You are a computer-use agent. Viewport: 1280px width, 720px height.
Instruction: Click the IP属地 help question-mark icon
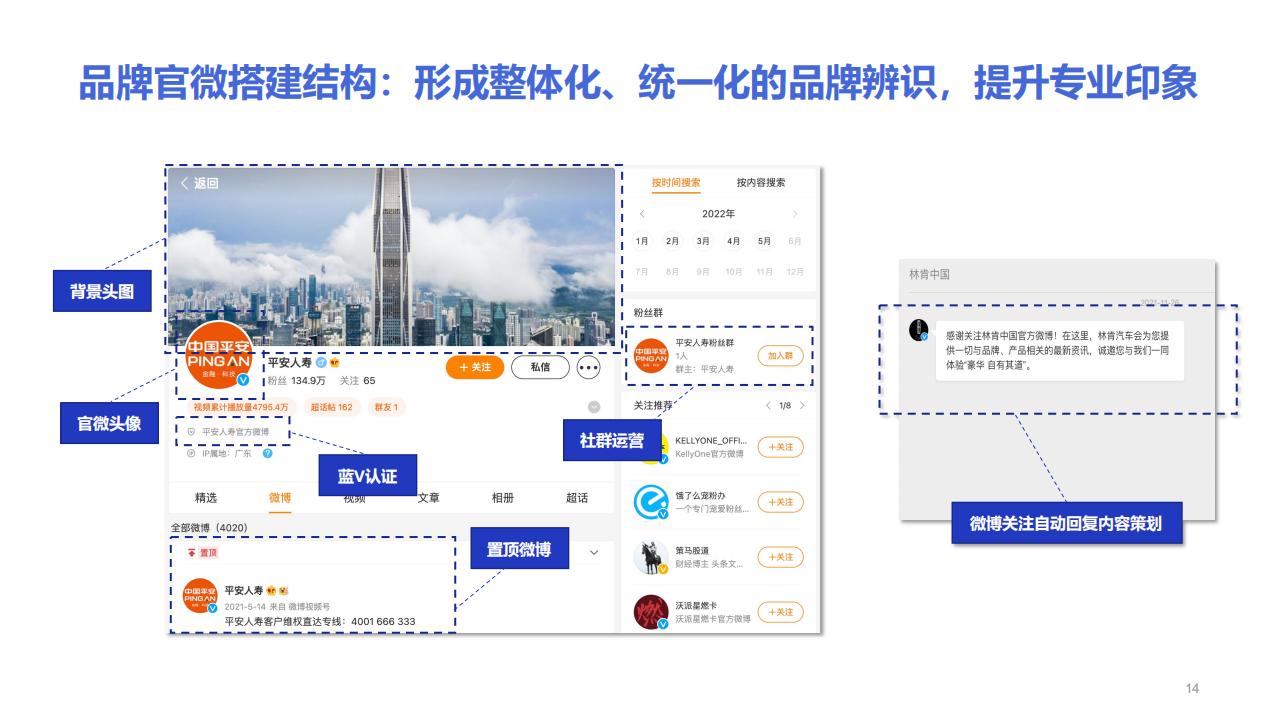coord(268,453)
